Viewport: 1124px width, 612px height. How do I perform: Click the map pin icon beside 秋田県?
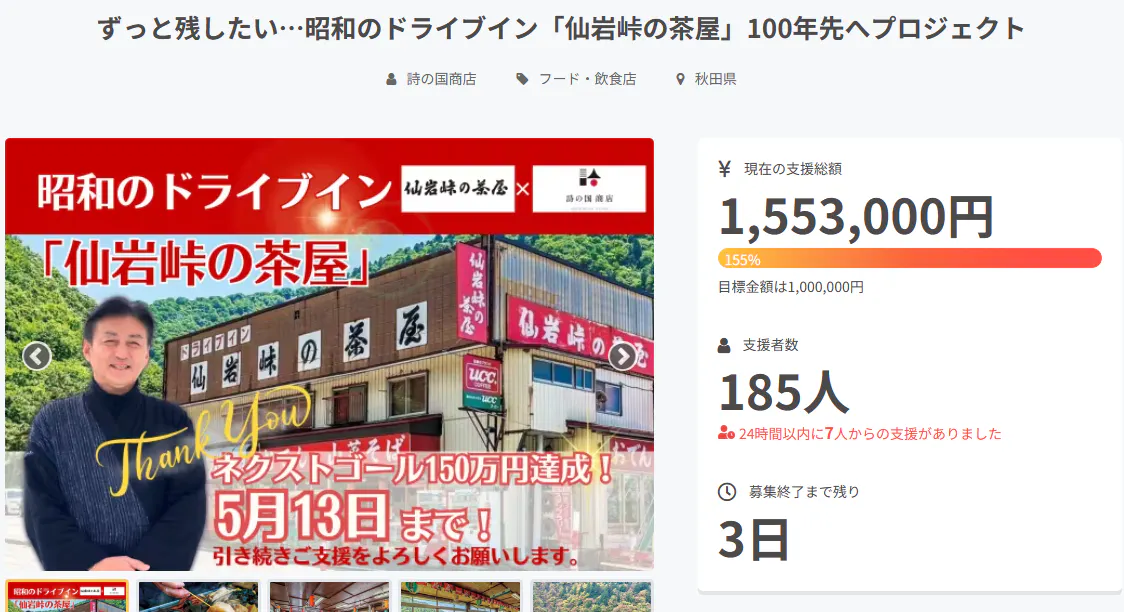[x=681, y=79]
